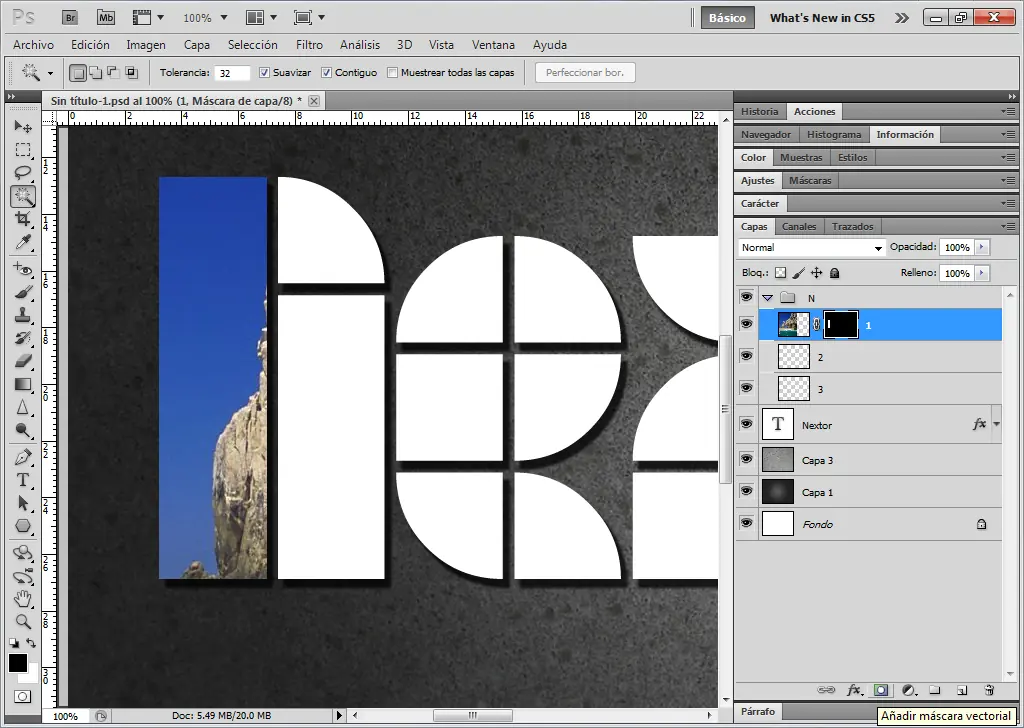Select the Move tool
Screen dimensions: 1024x728
pos(23,127)
